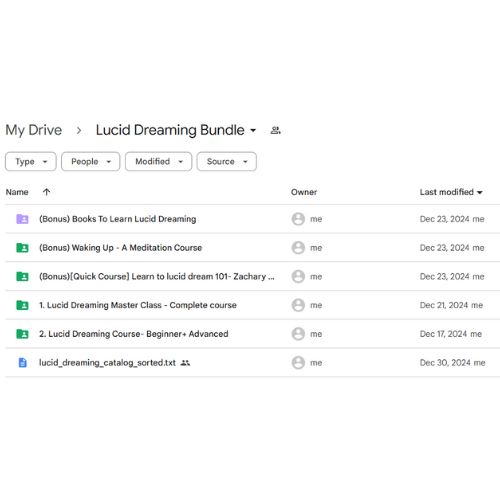Click the blue document icon for lucid_dreaming_catalog_sorted.txt
The width and height of the screenshot is (500, 500).
22,362
